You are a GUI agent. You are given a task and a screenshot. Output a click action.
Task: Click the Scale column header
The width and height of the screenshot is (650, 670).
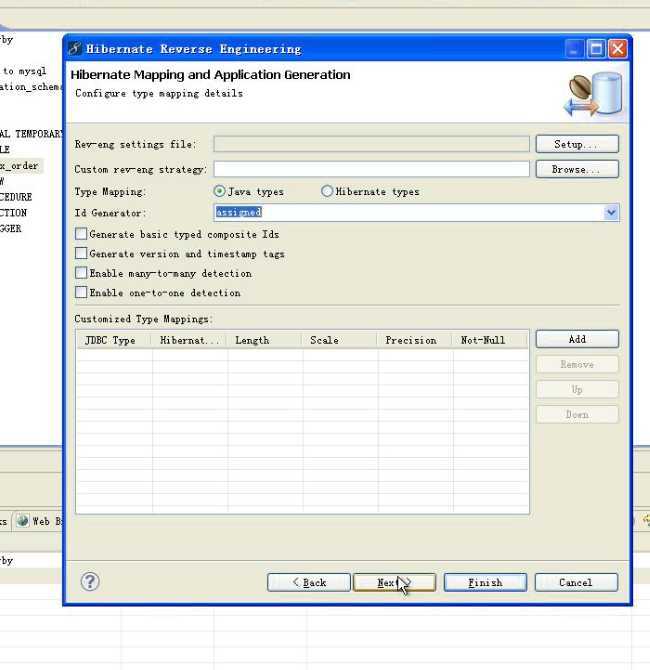pyautogui.click(x=340, y=341)
